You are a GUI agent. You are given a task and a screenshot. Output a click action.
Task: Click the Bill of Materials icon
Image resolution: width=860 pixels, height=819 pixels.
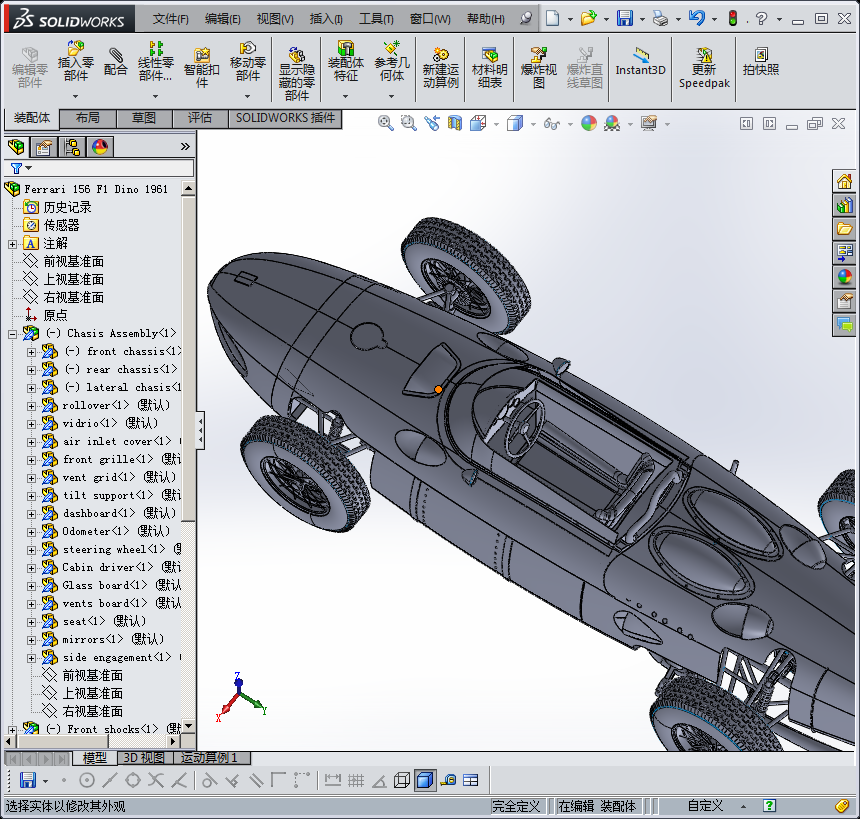coord(489,68)
